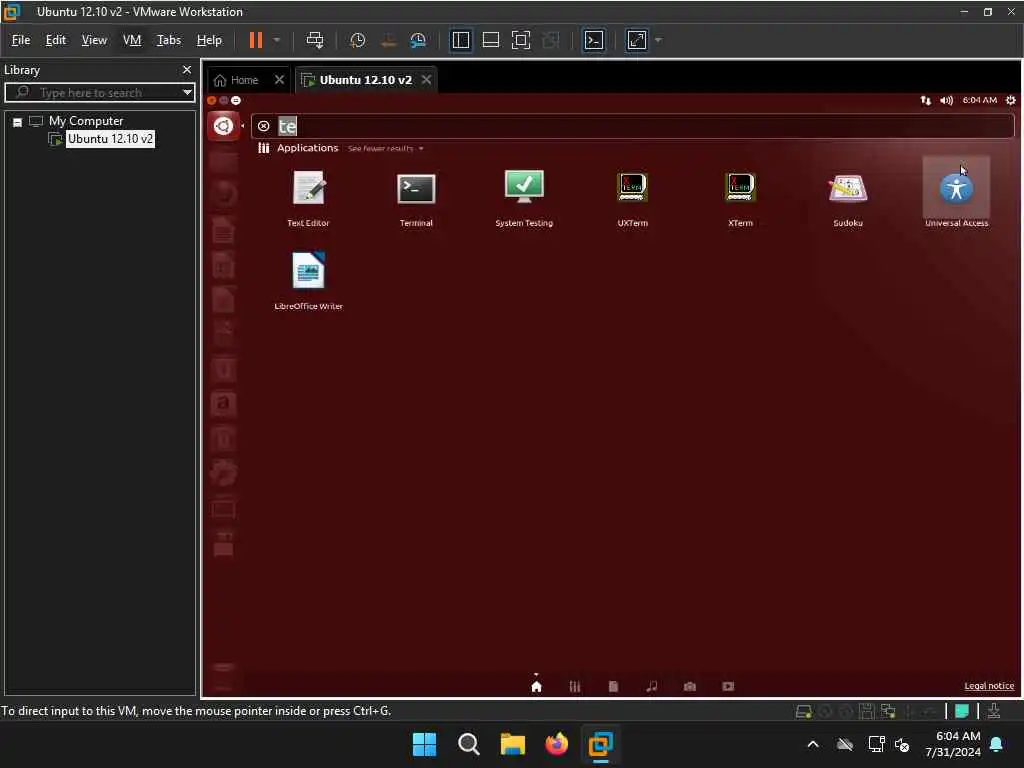Open the View menu

(94, 40)
